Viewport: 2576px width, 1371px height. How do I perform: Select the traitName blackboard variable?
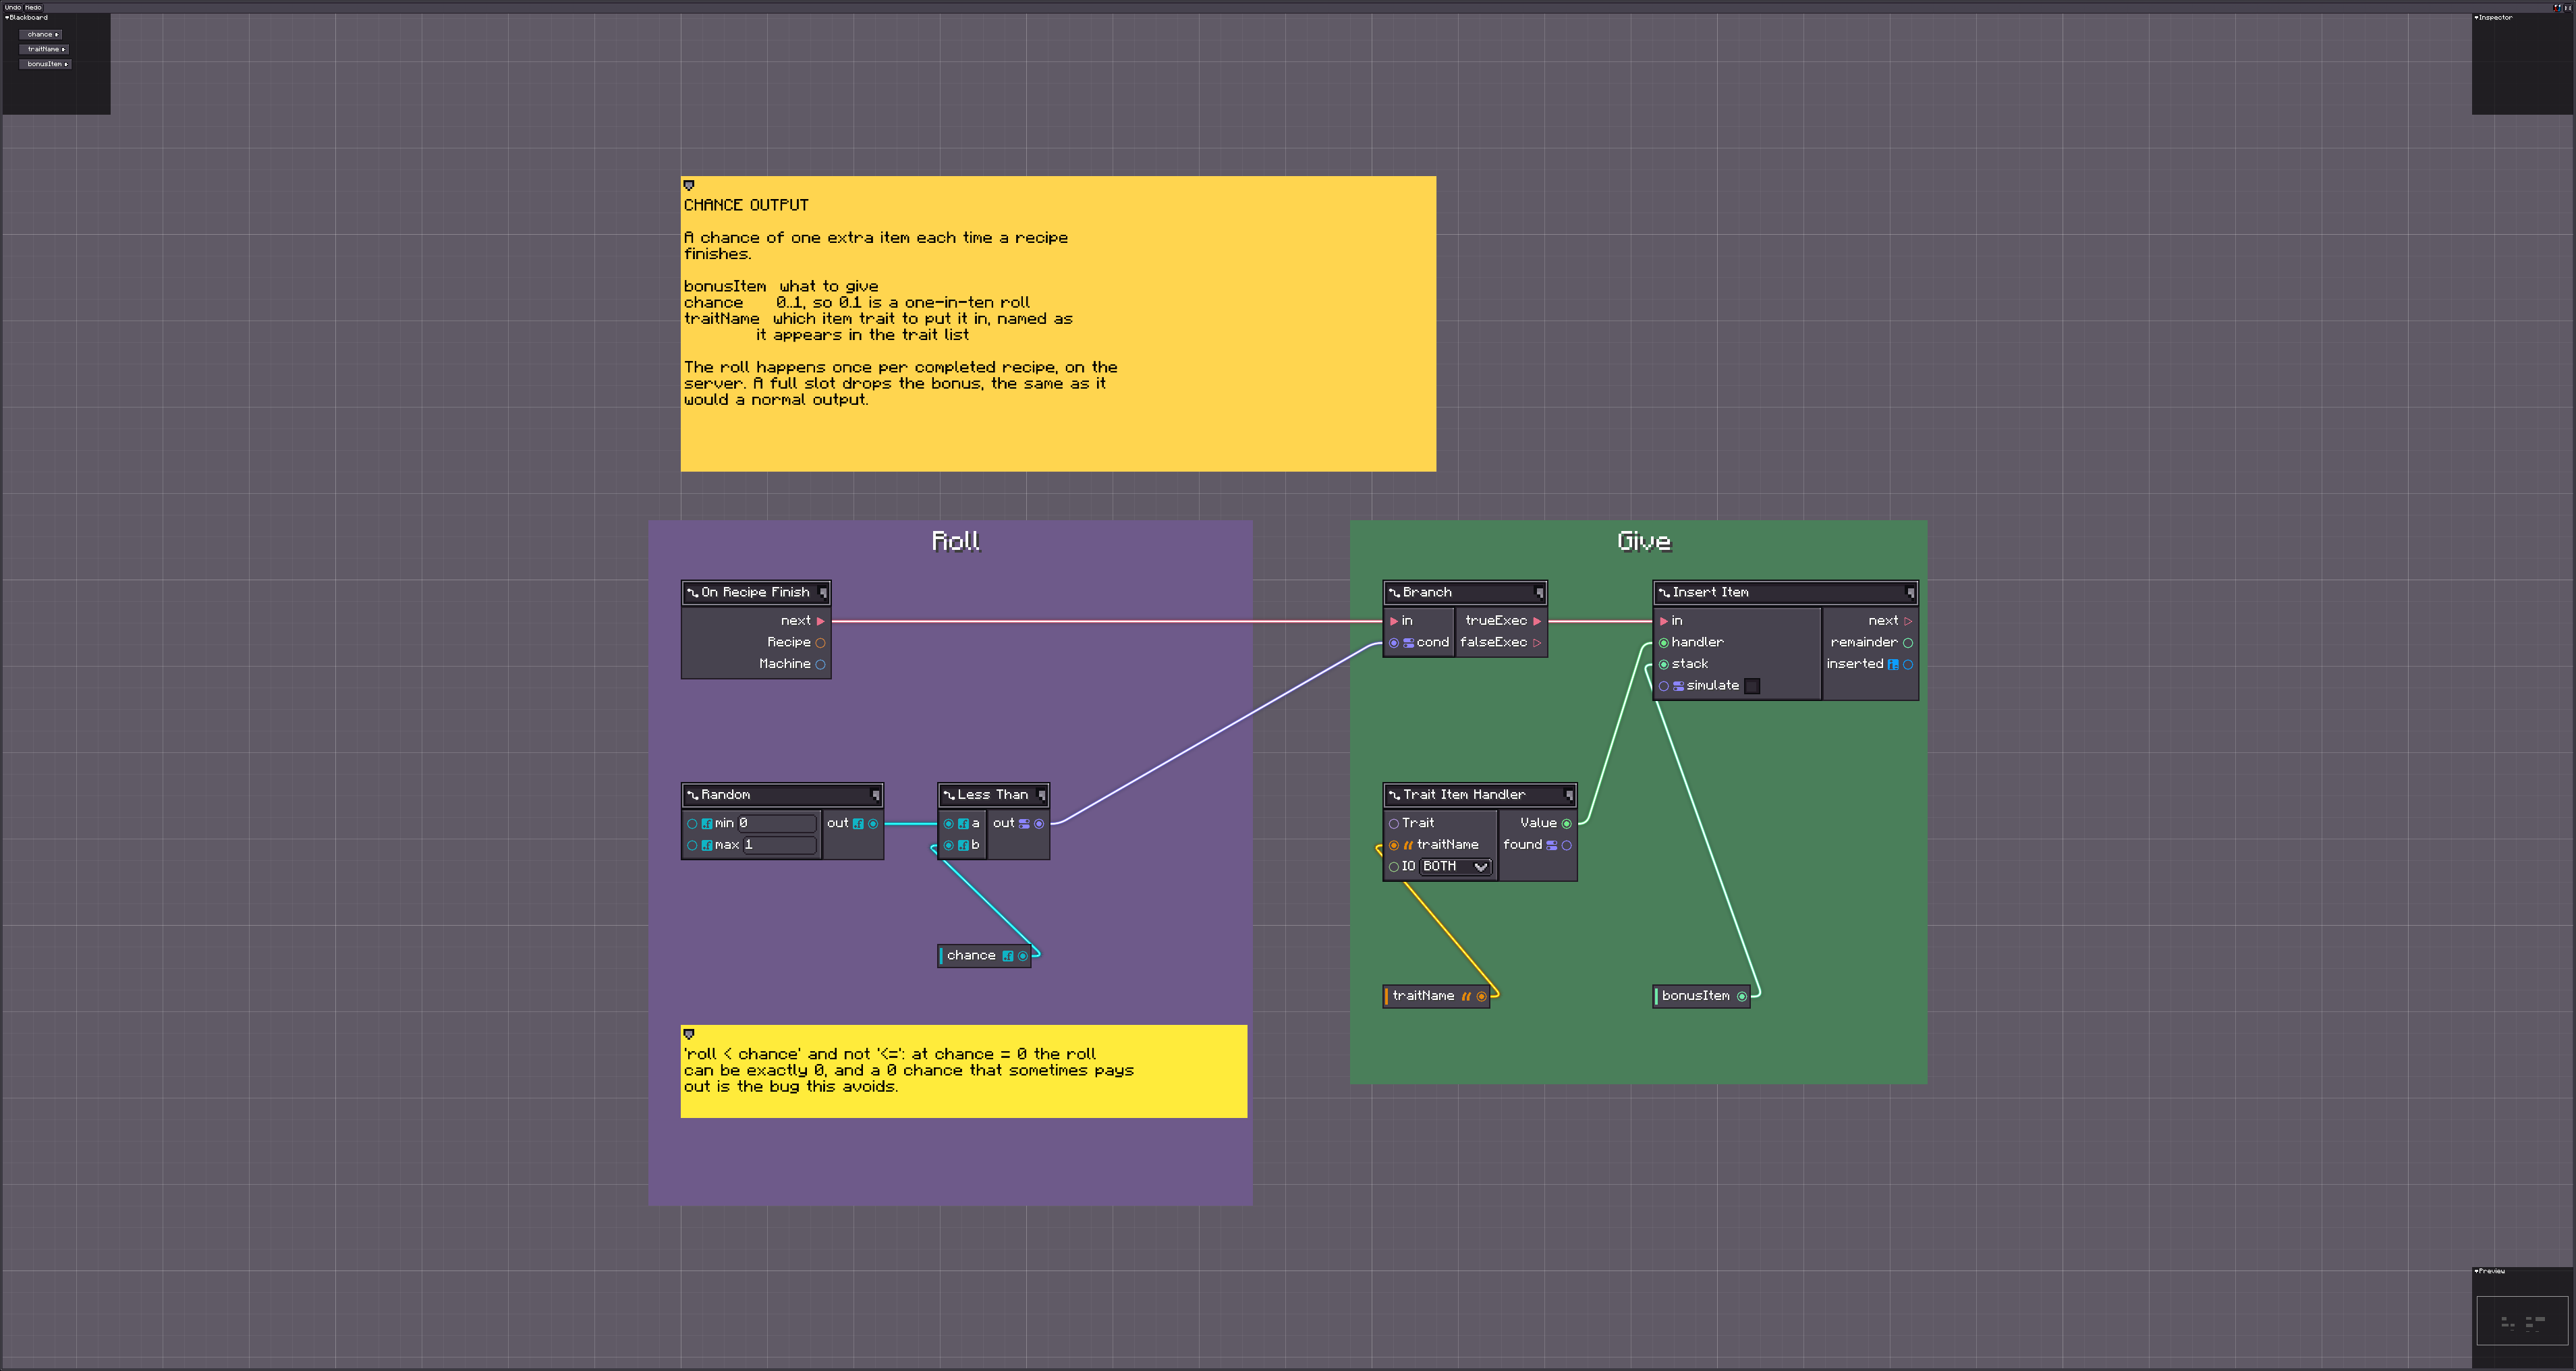[45, 49]
